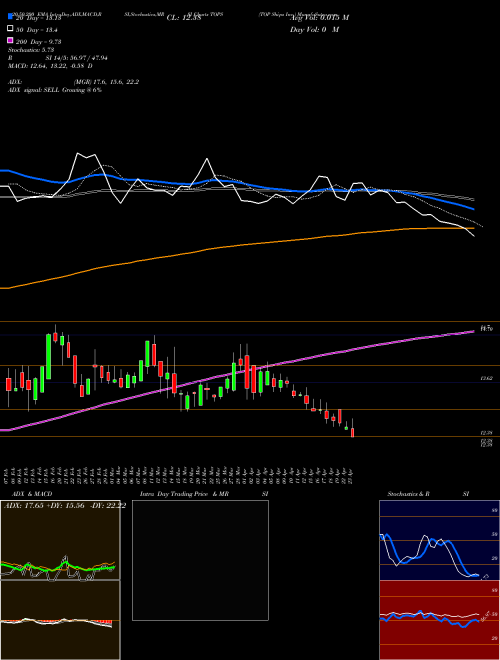Click the 'ADX signal: SELL Growing @ 6%' line
The height and width of the screenshot is (660, 500).
55,90
